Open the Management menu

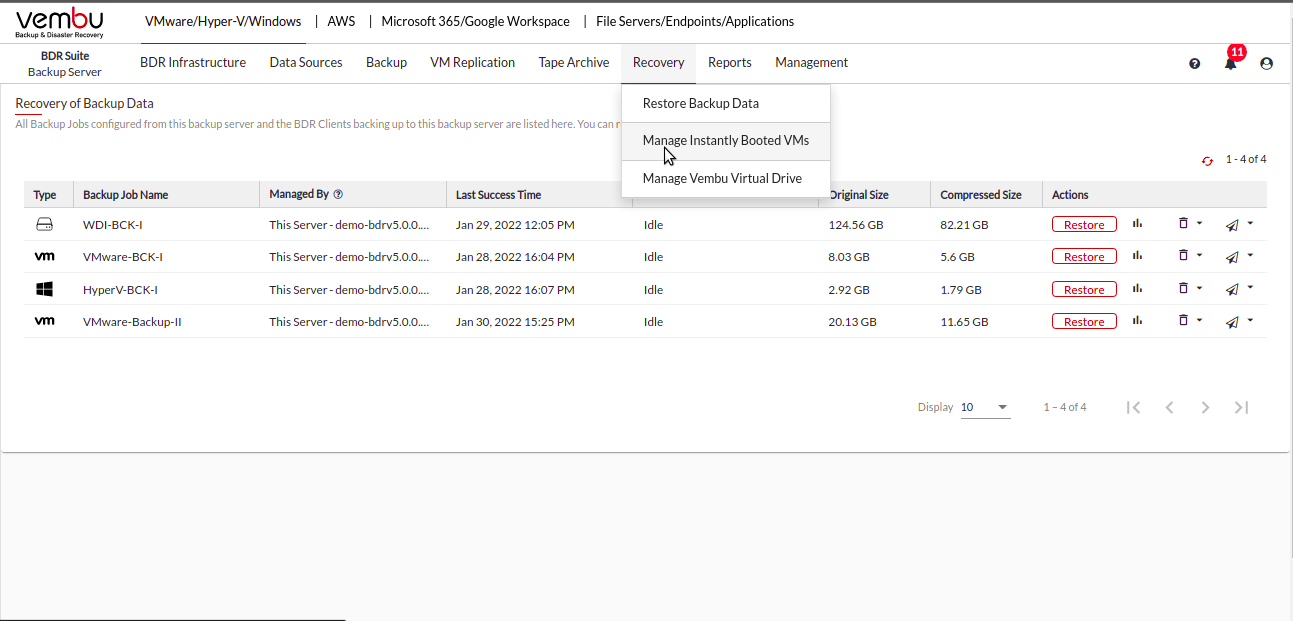811,62
